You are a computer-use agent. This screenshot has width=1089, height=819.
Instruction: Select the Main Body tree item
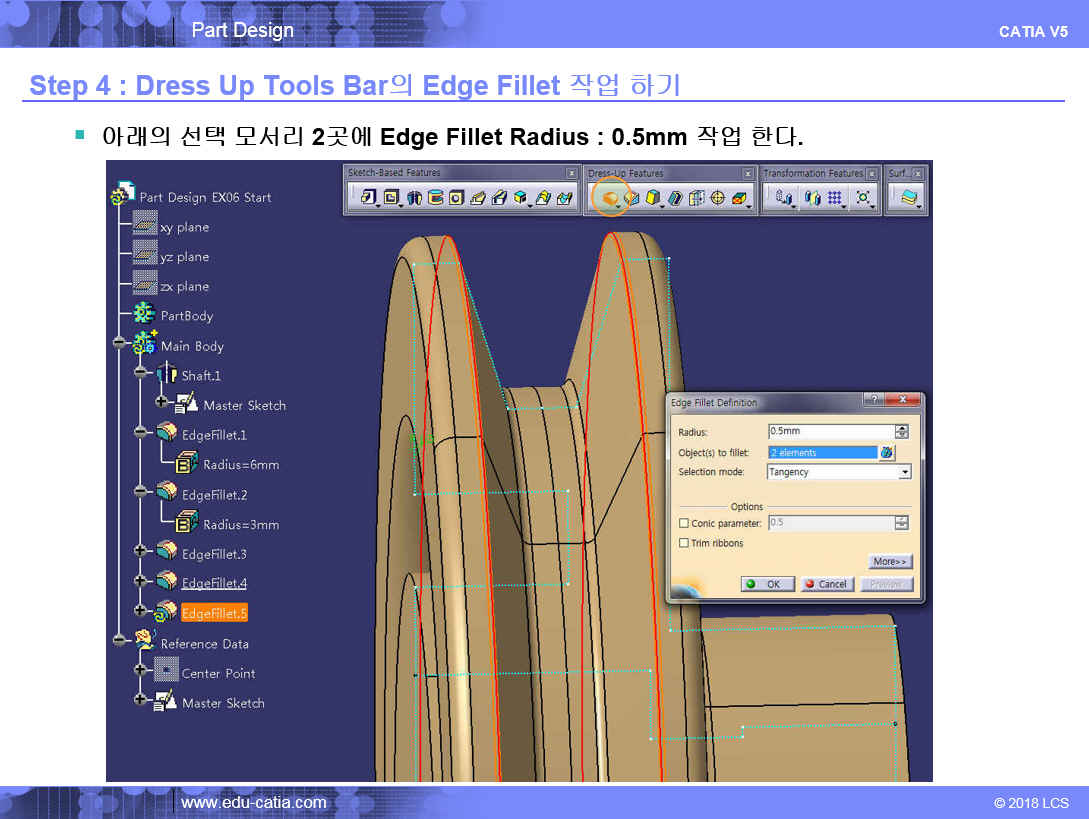click(192, 346)
